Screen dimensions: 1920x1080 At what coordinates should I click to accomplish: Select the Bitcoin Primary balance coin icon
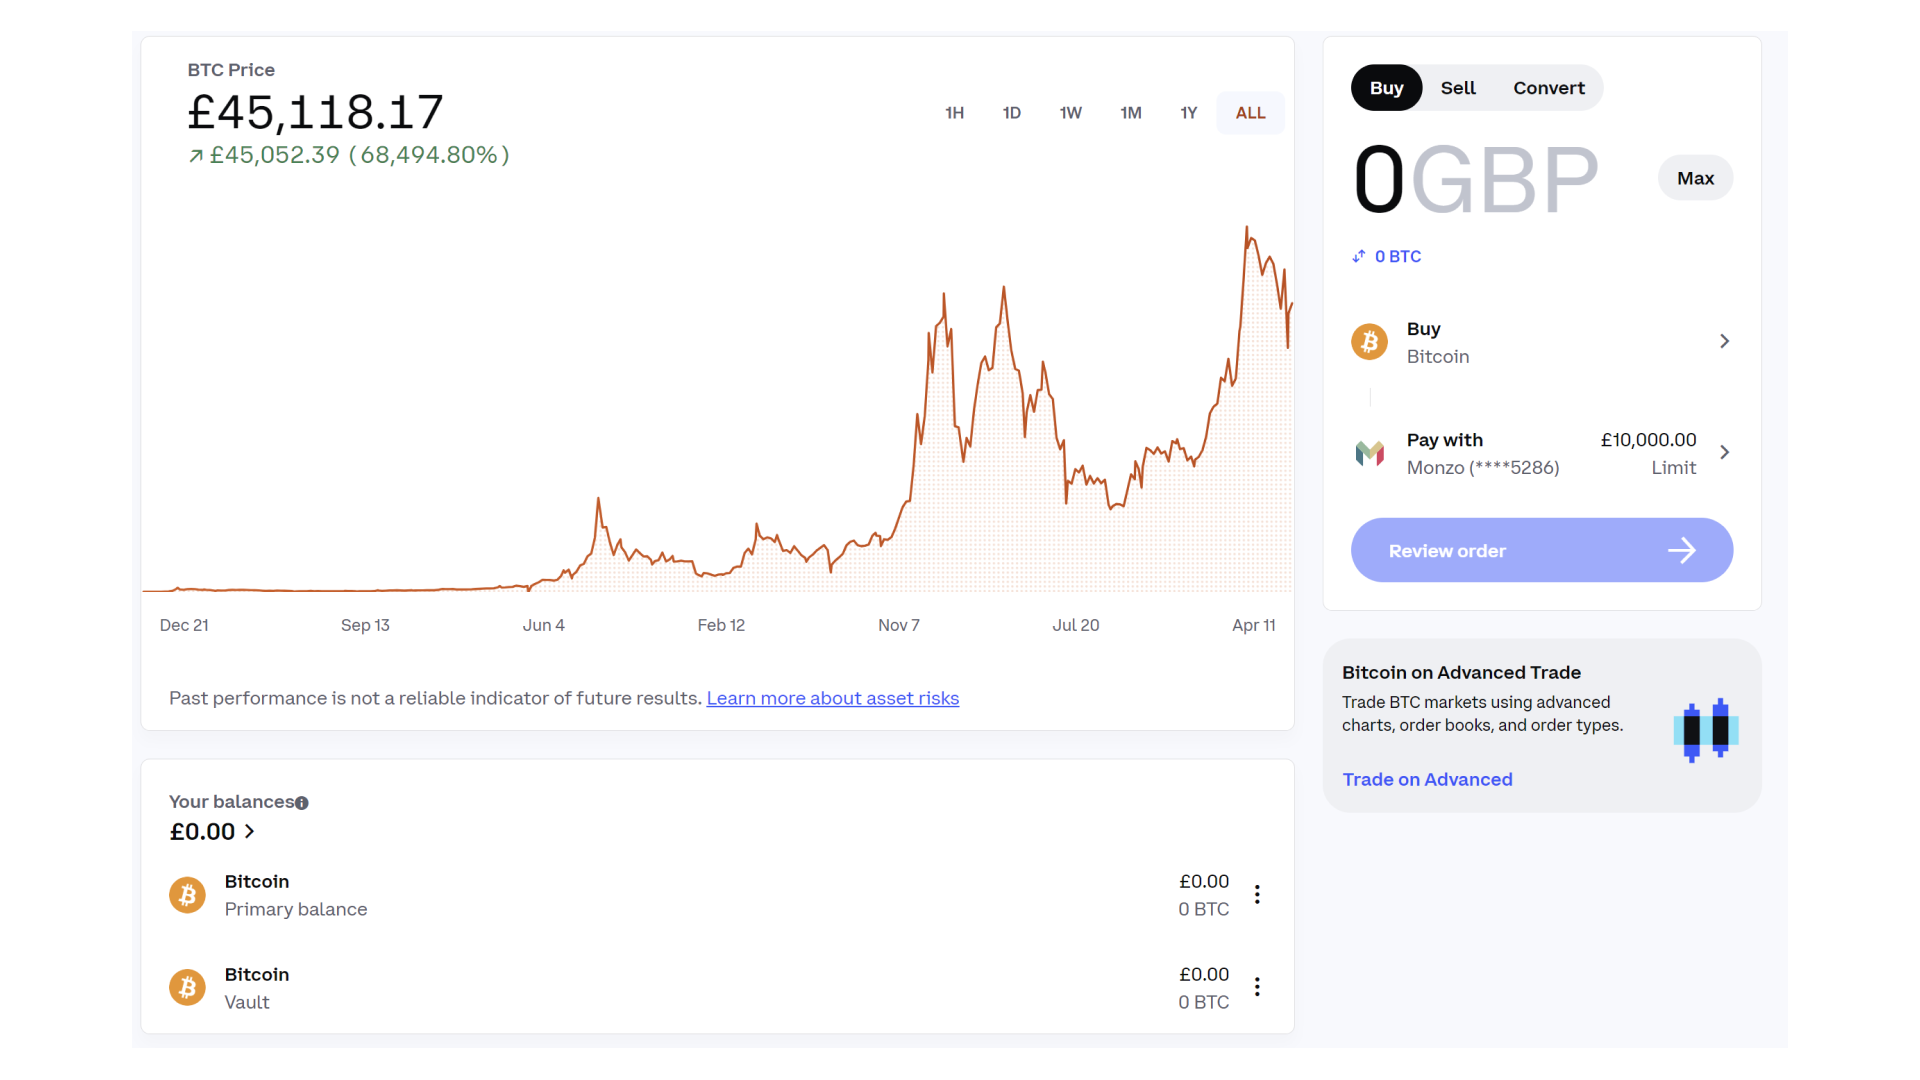[187, 895]
